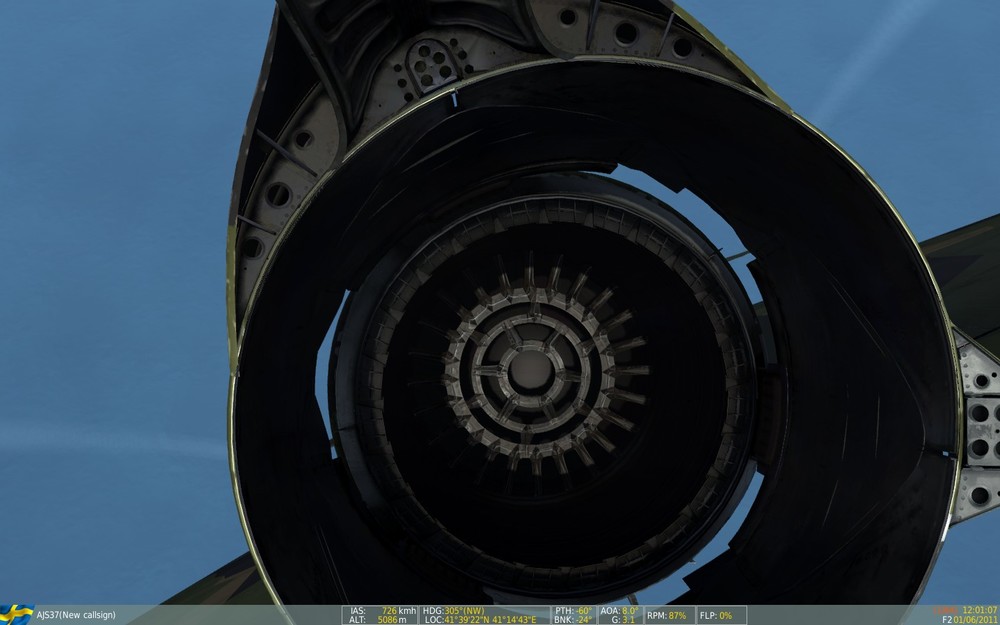Click the HDG 305°(NW) heading readout
This screenshot has width=1000, height=625.
[453, 611]
